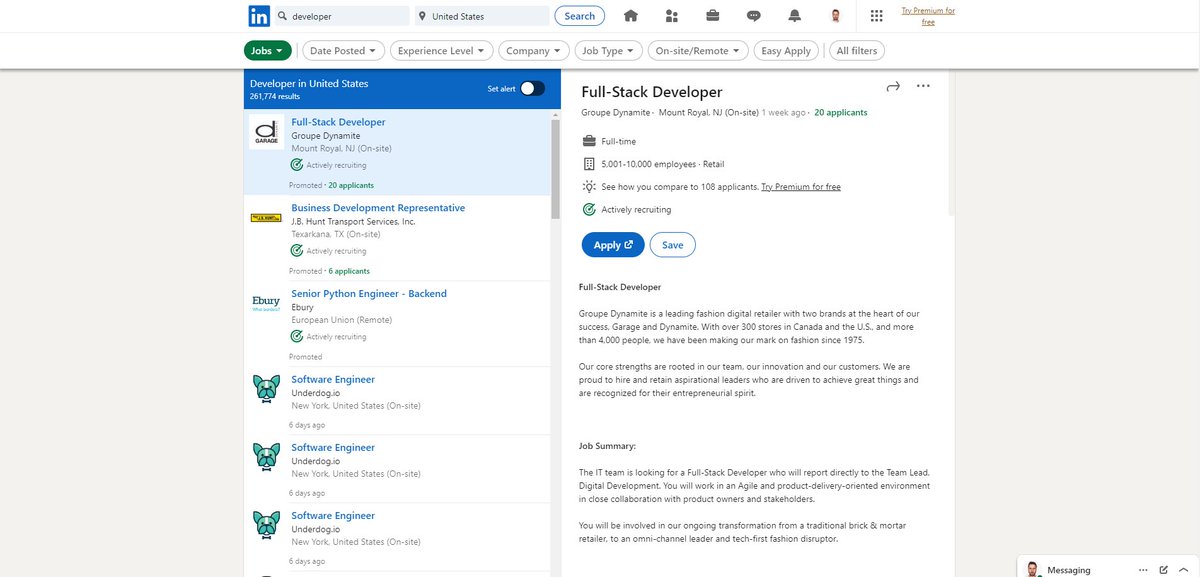Click first Underdog.io bulldog logo
1200x577 pixels.
266,388
